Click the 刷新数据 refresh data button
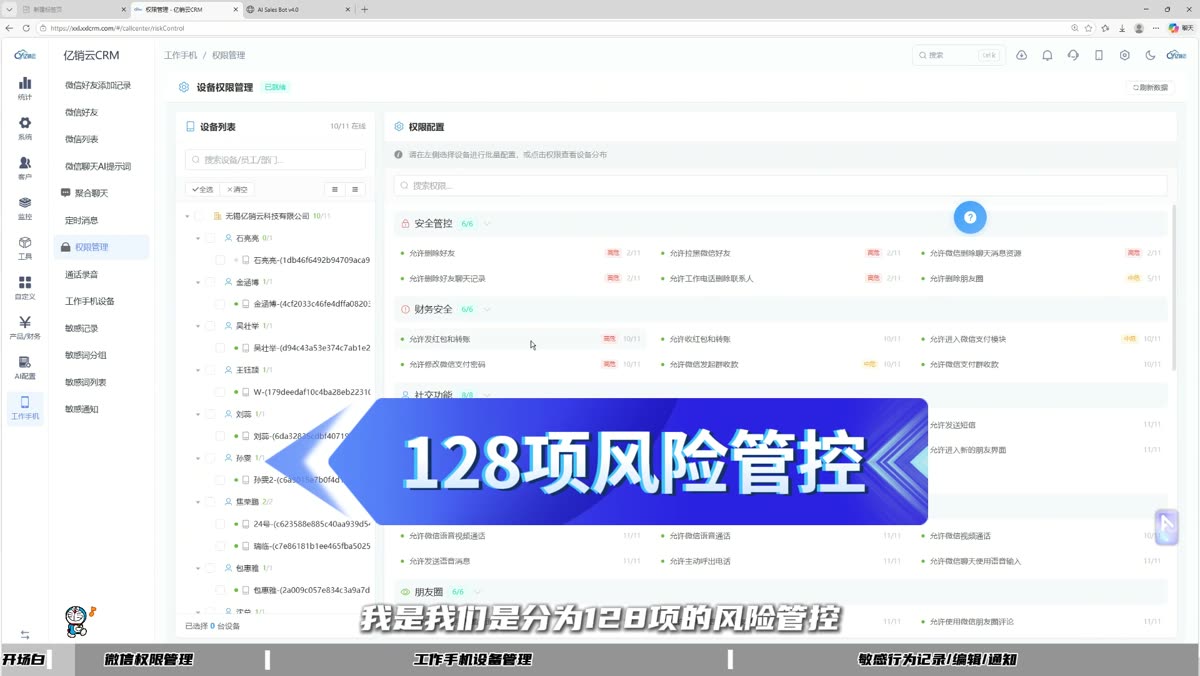The height and width of the screenshot is (676, 1200). tap(1150, 87)
